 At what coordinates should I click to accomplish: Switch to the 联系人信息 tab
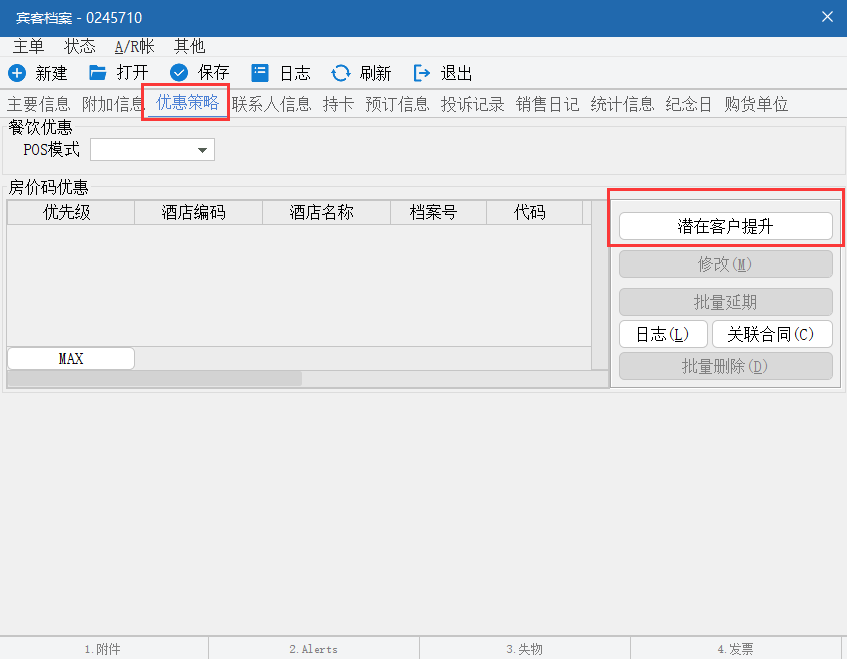tap(271, 104)
